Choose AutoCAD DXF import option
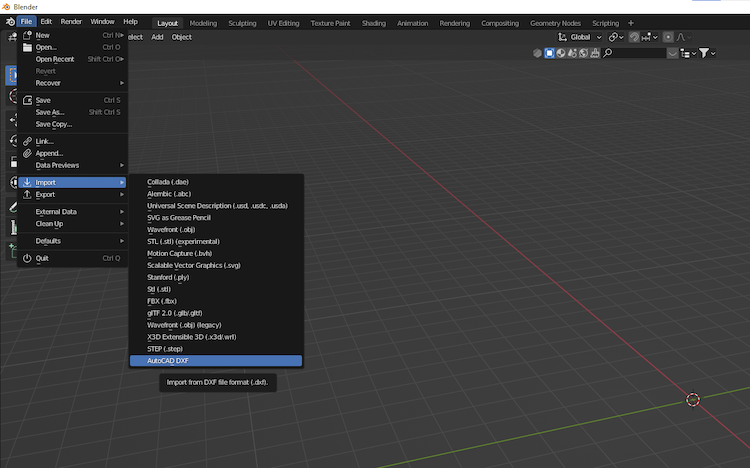Viewport: 750px width, 468px height. tap(216, 361)
